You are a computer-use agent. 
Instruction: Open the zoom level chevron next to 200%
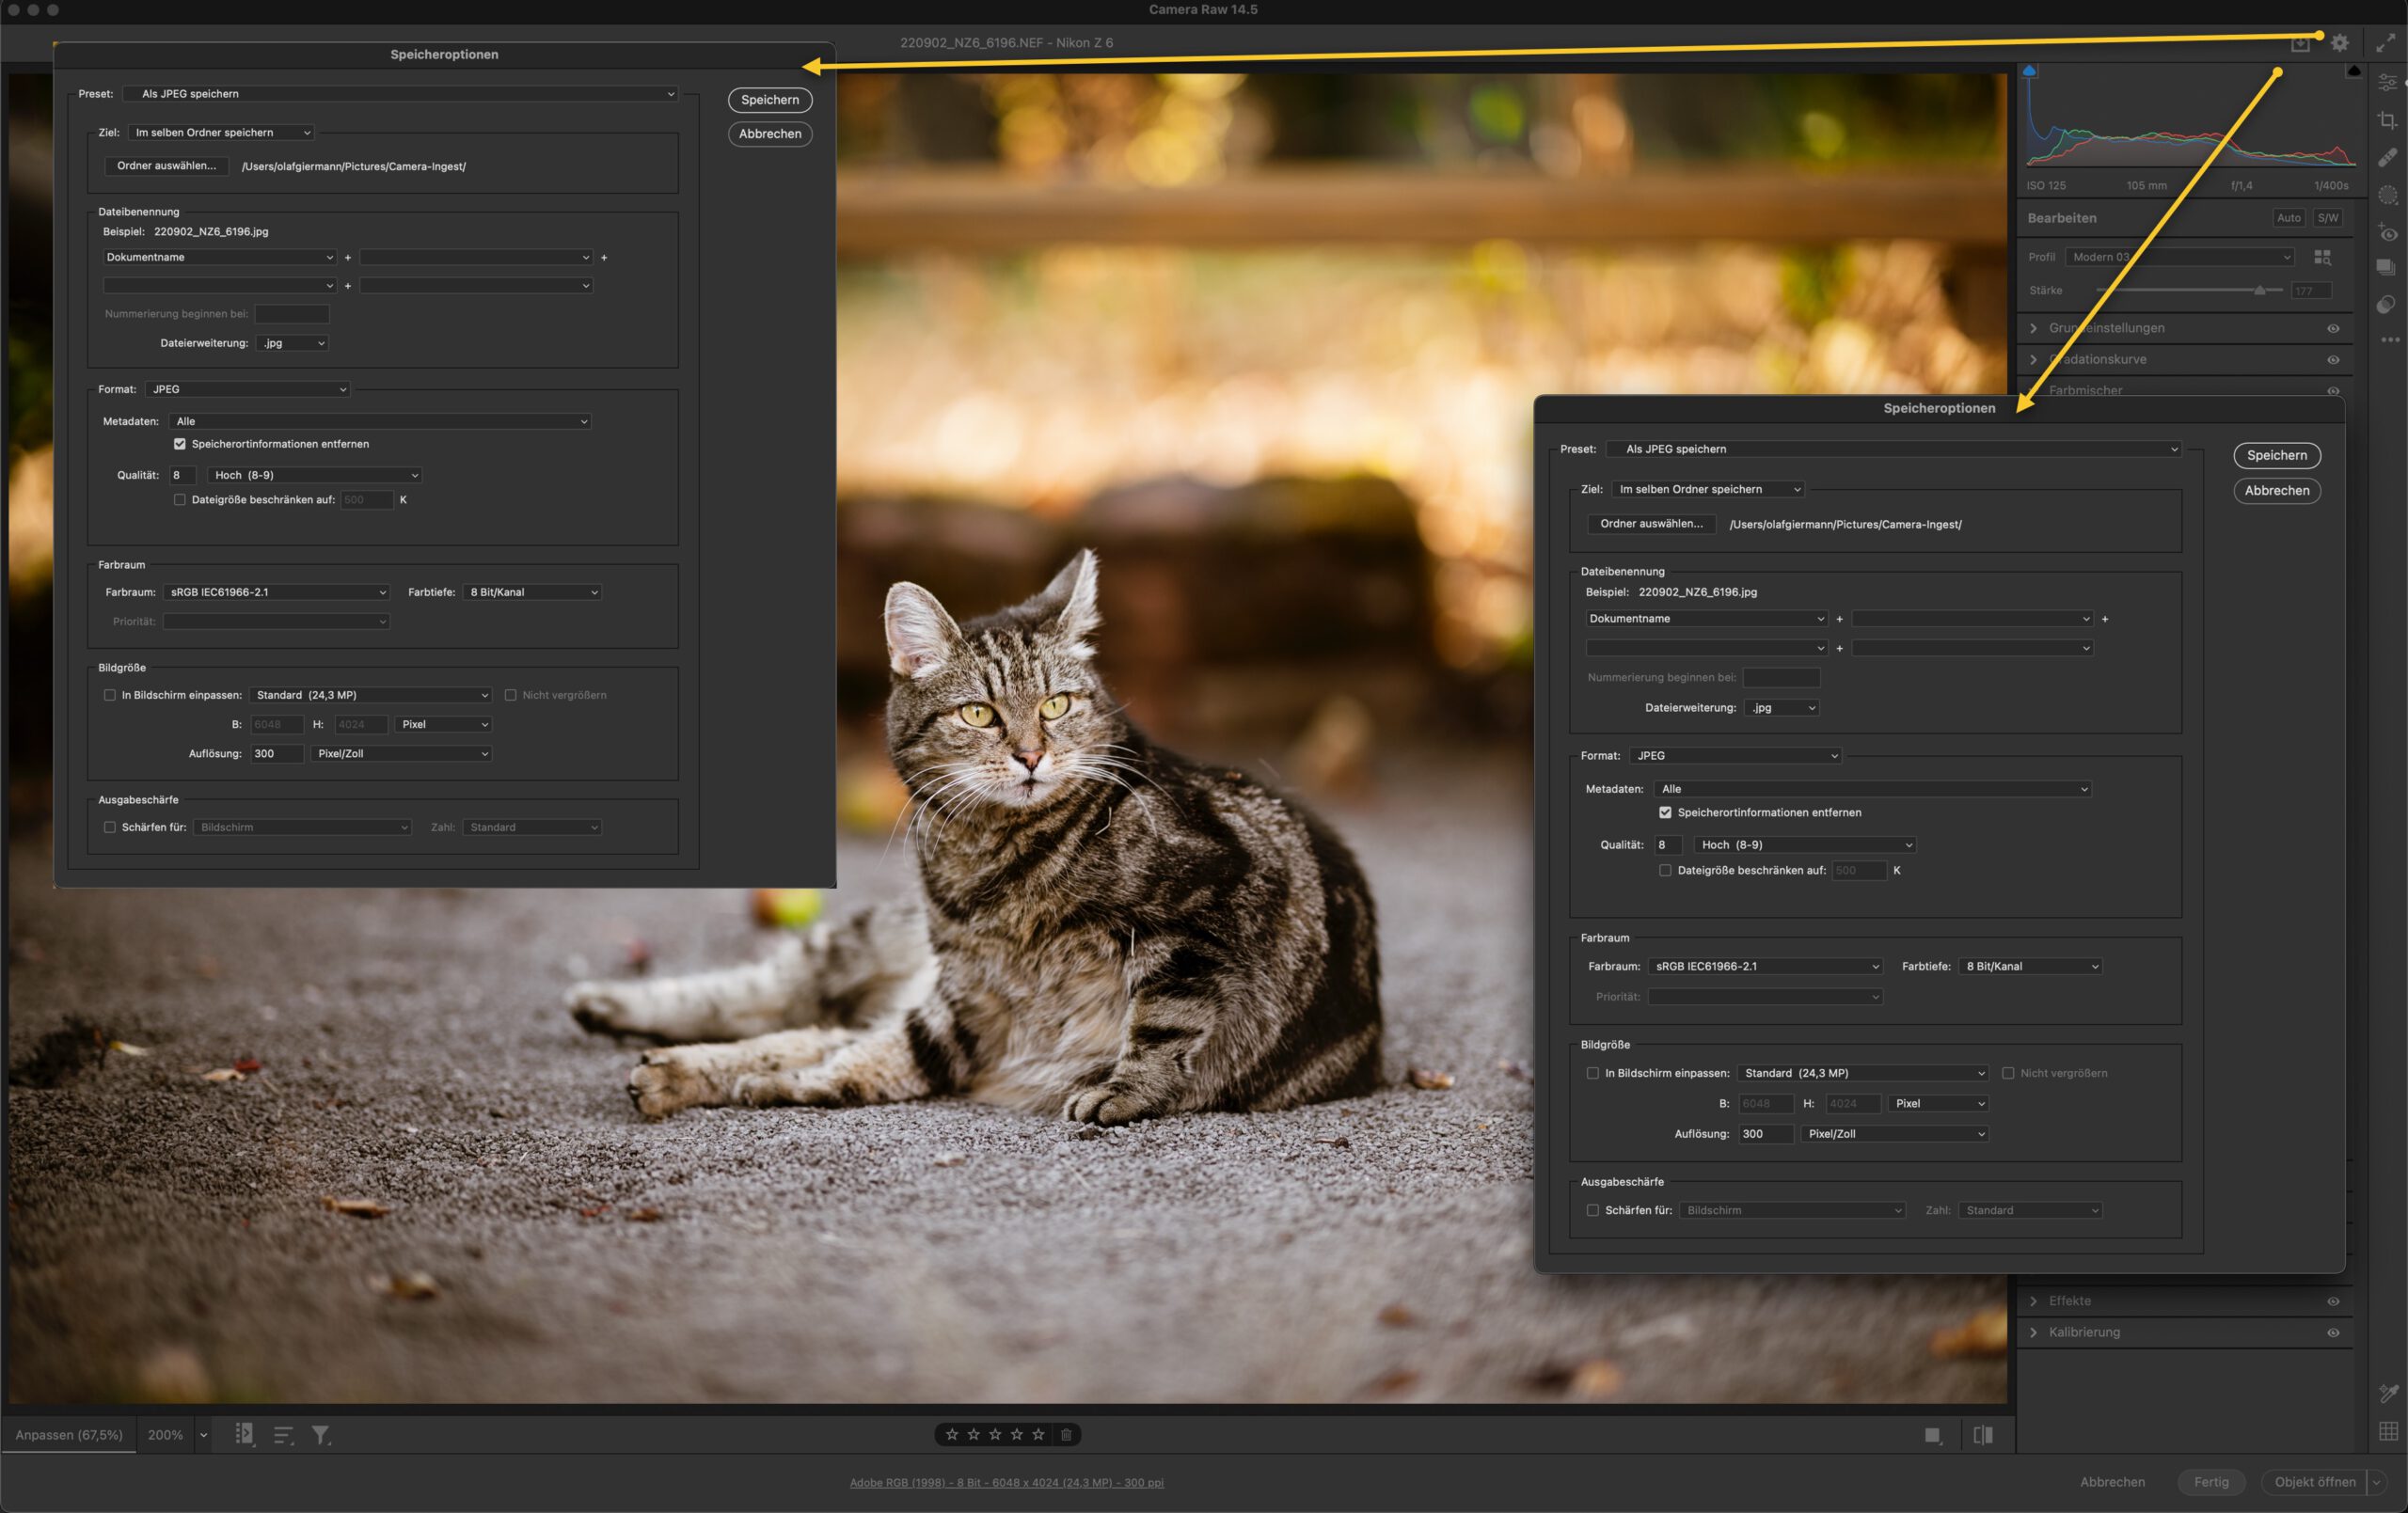tap(204, 1435)
